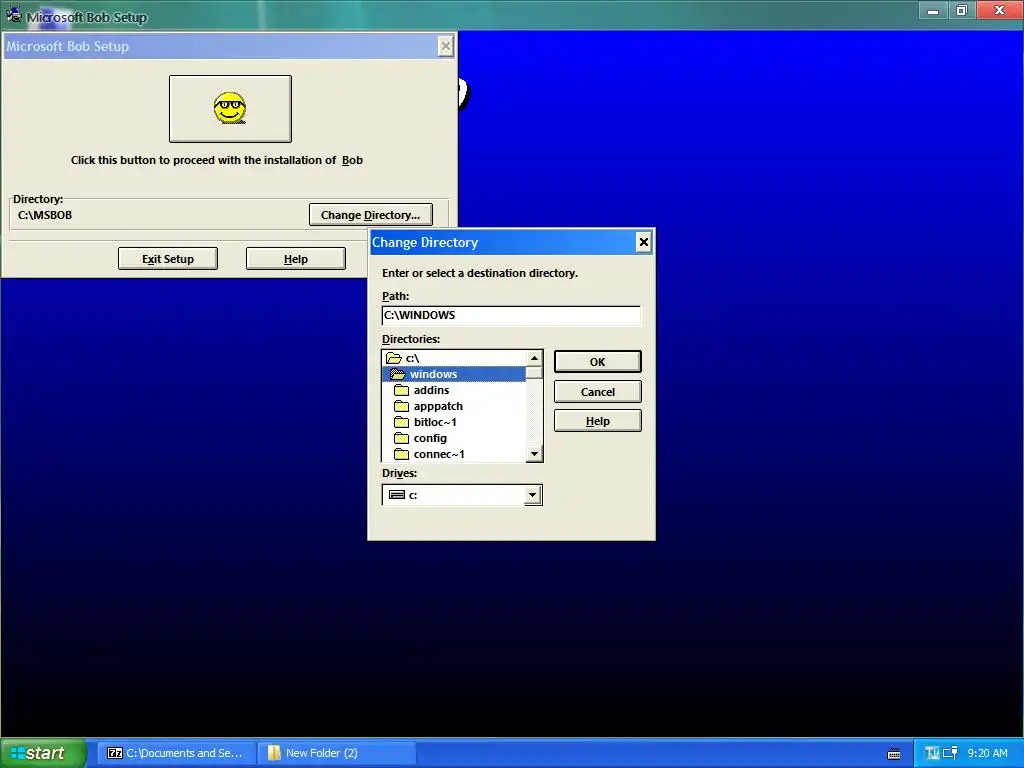
Task: Click the open folder icon beside c:\
Action: click(x=394, y=358)
